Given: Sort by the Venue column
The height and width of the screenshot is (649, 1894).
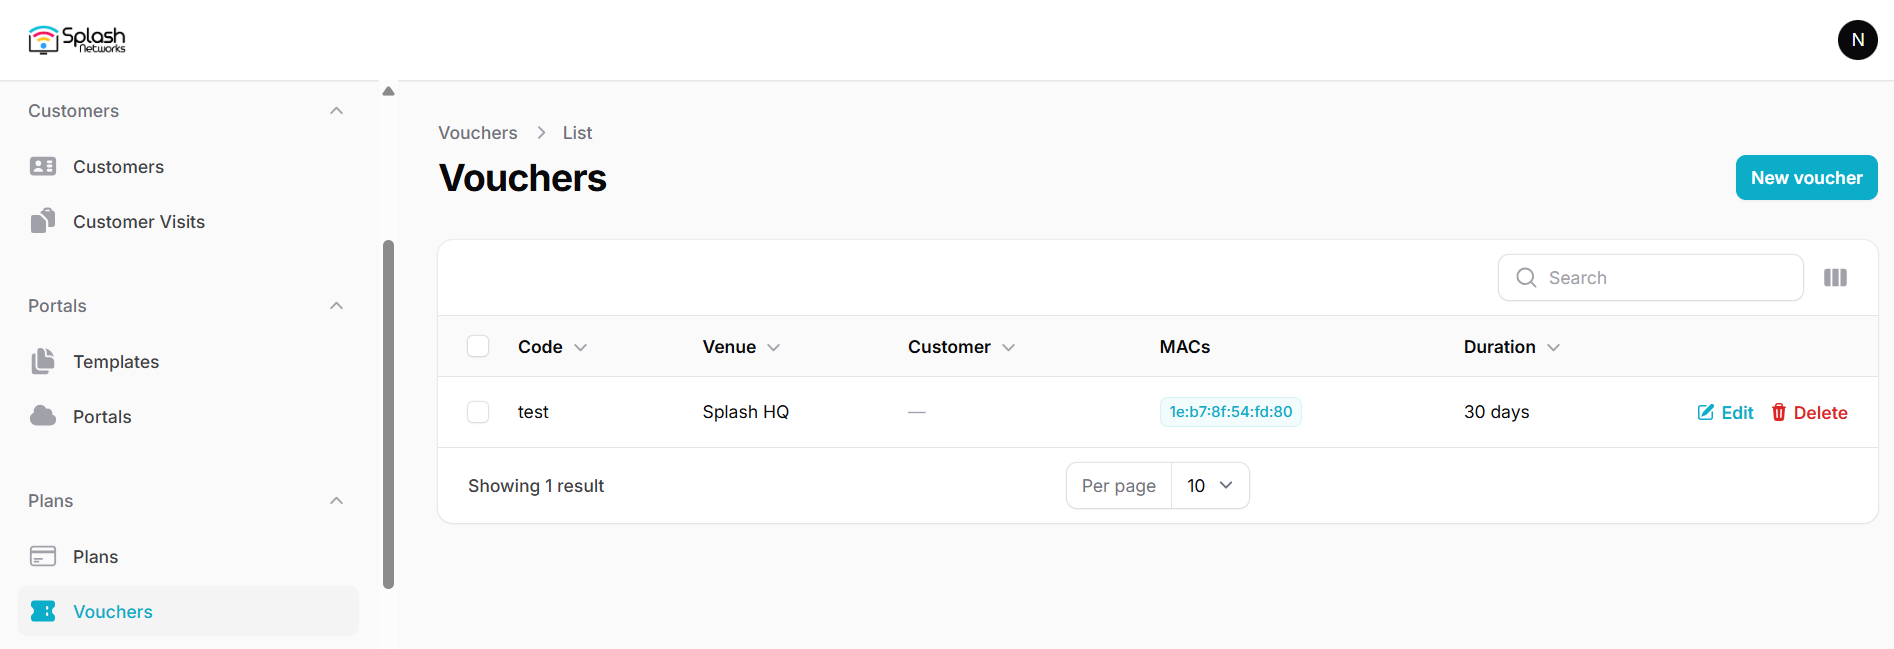Looking at the screenshot, I should click(741, 347).
